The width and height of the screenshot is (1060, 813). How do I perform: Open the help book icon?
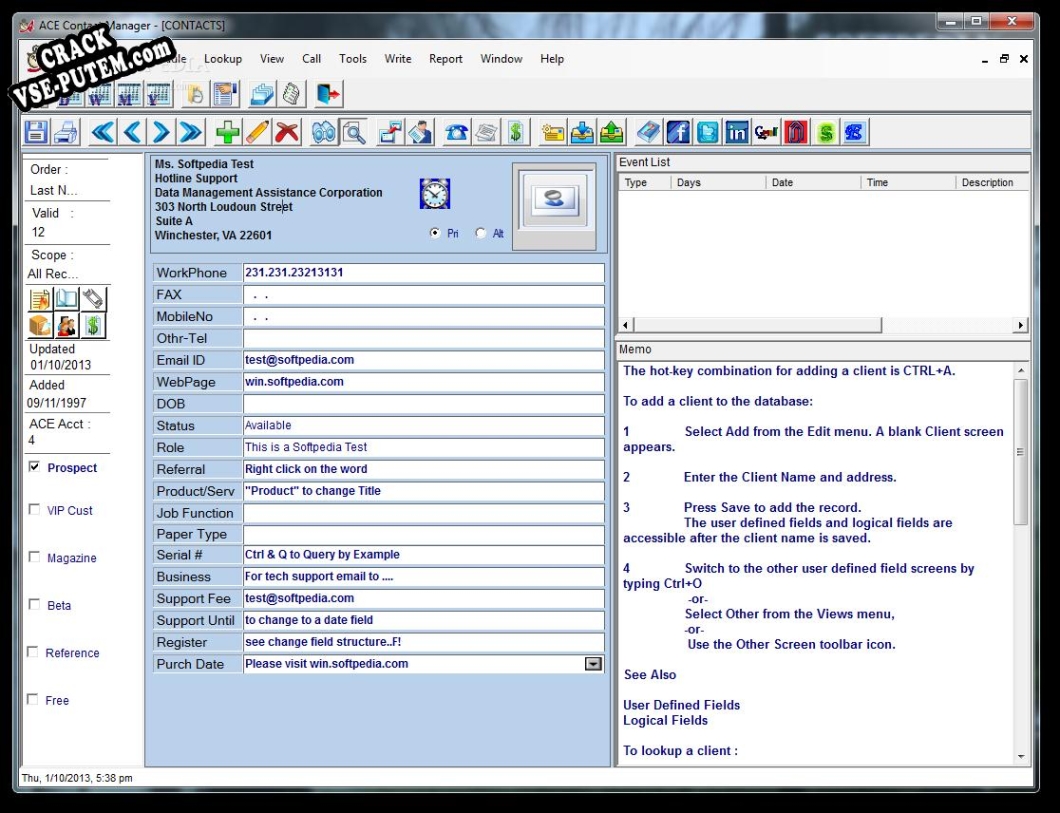pyautogui.click(x=648, y=132)
